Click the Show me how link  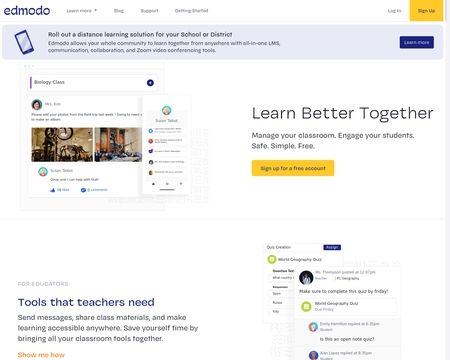tap(41, 355)
